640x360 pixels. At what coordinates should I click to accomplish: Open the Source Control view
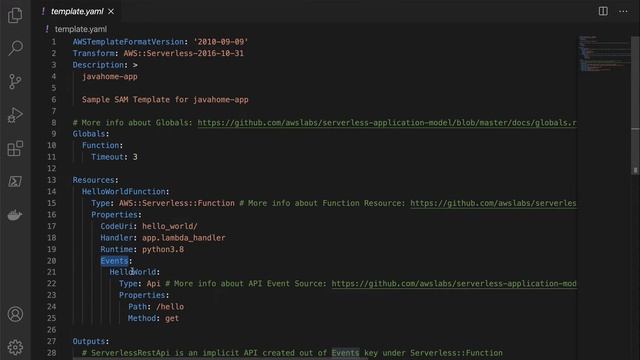15,82
